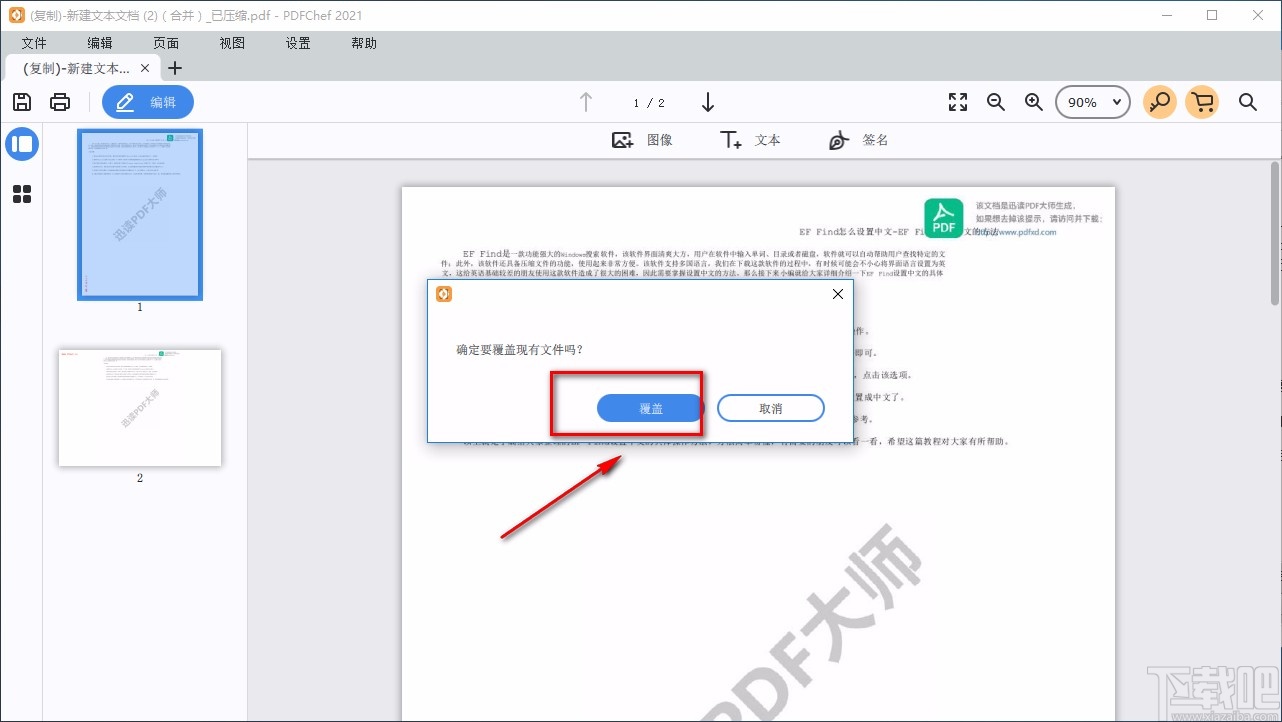Image resolution: width=1282 pixels, height=722 pixels.
Task: Switch to fullscreen view mode
Action: pos(957,101)
